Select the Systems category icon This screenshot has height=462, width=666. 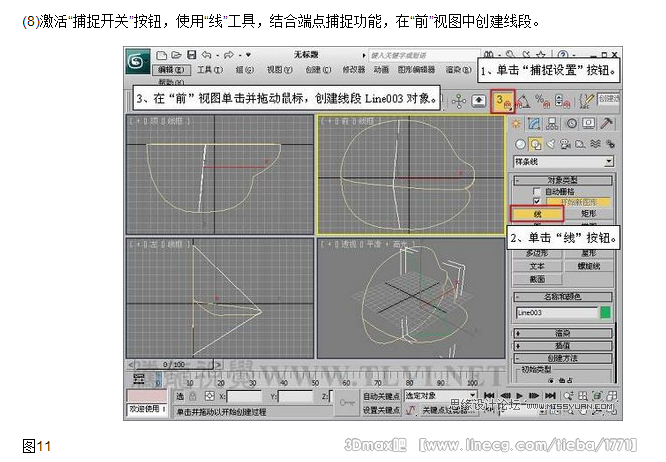[x=610, y=144]
